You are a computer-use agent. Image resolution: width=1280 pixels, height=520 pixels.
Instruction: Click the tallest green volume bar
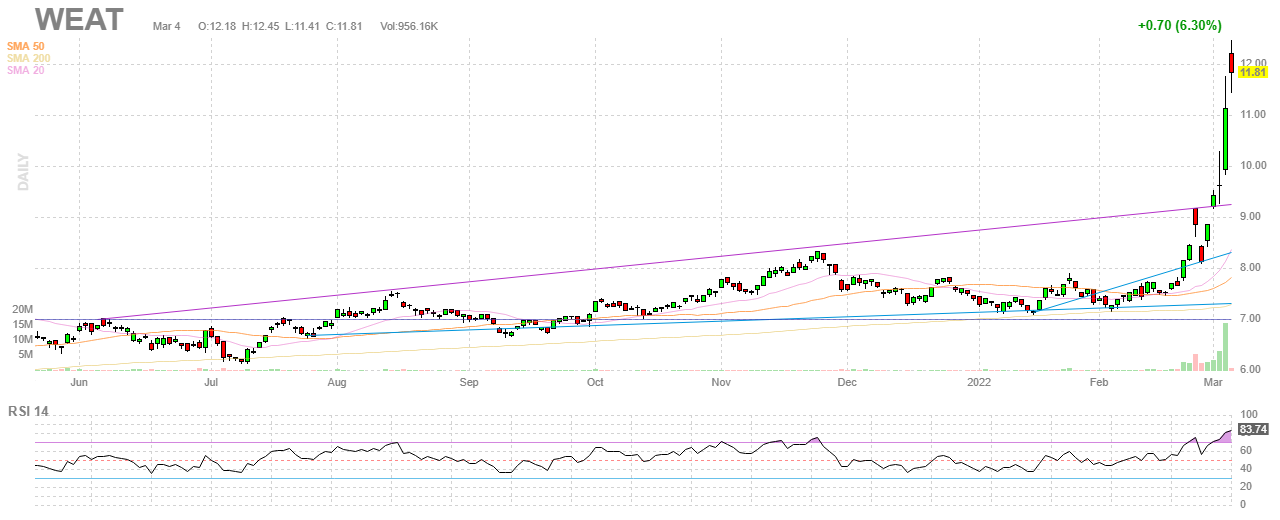point(1225,346)
